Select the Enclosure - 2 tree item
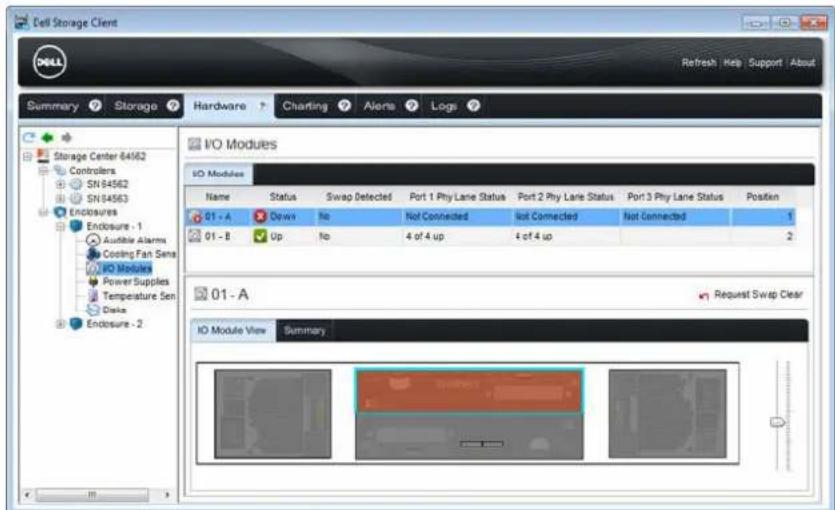 click(114, 324)
